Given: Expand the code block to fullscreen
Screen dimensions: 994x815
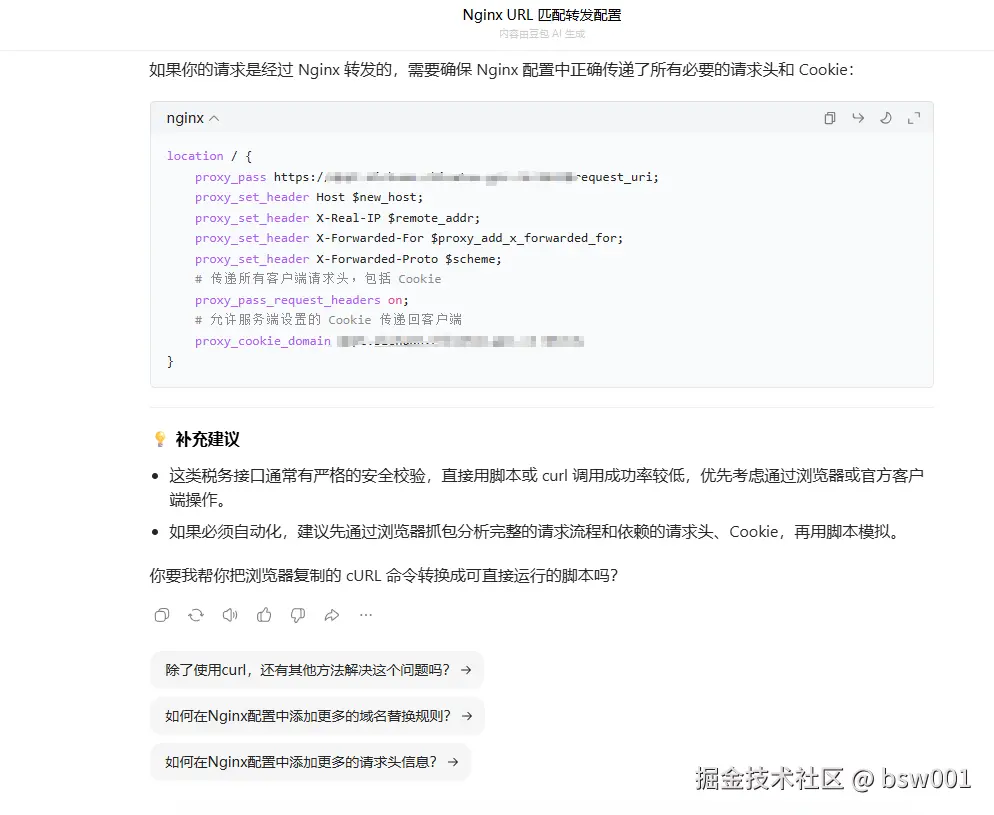Looking at the screenshot, I should (x=913, y=118).
